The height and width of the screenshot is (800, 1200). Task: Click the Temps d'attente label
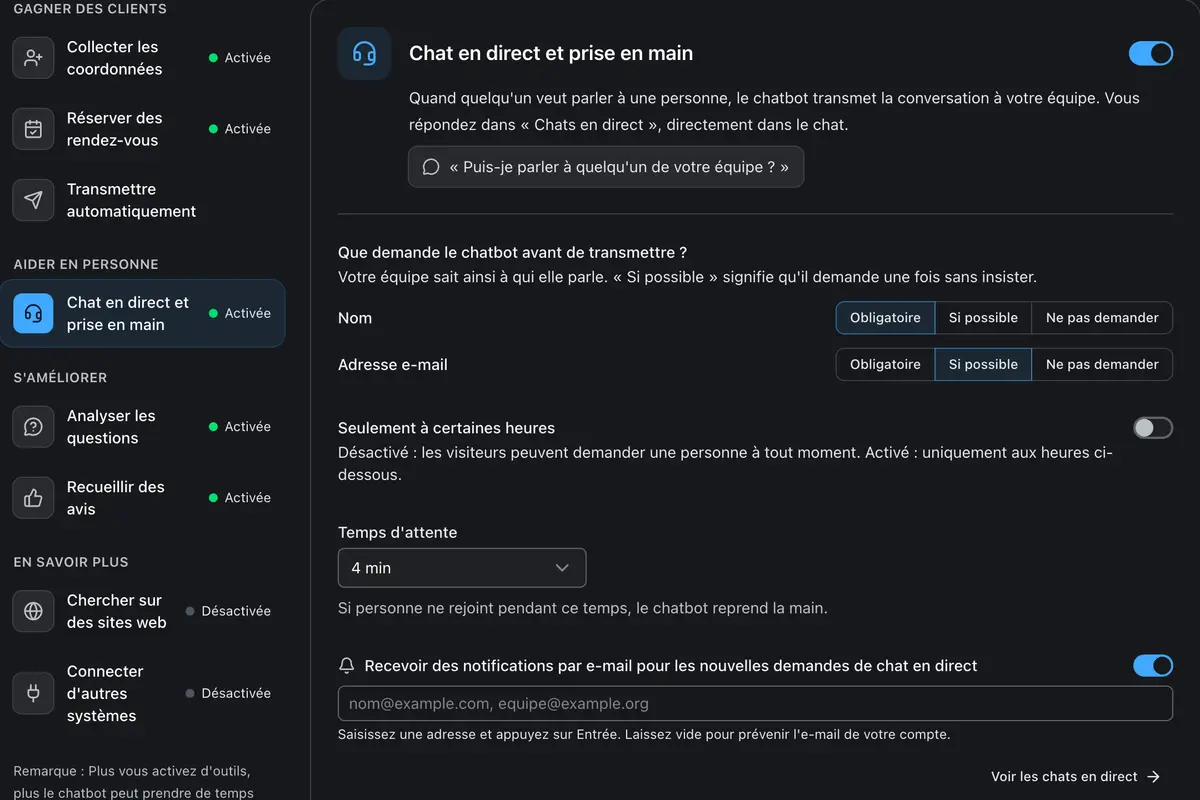398,533
